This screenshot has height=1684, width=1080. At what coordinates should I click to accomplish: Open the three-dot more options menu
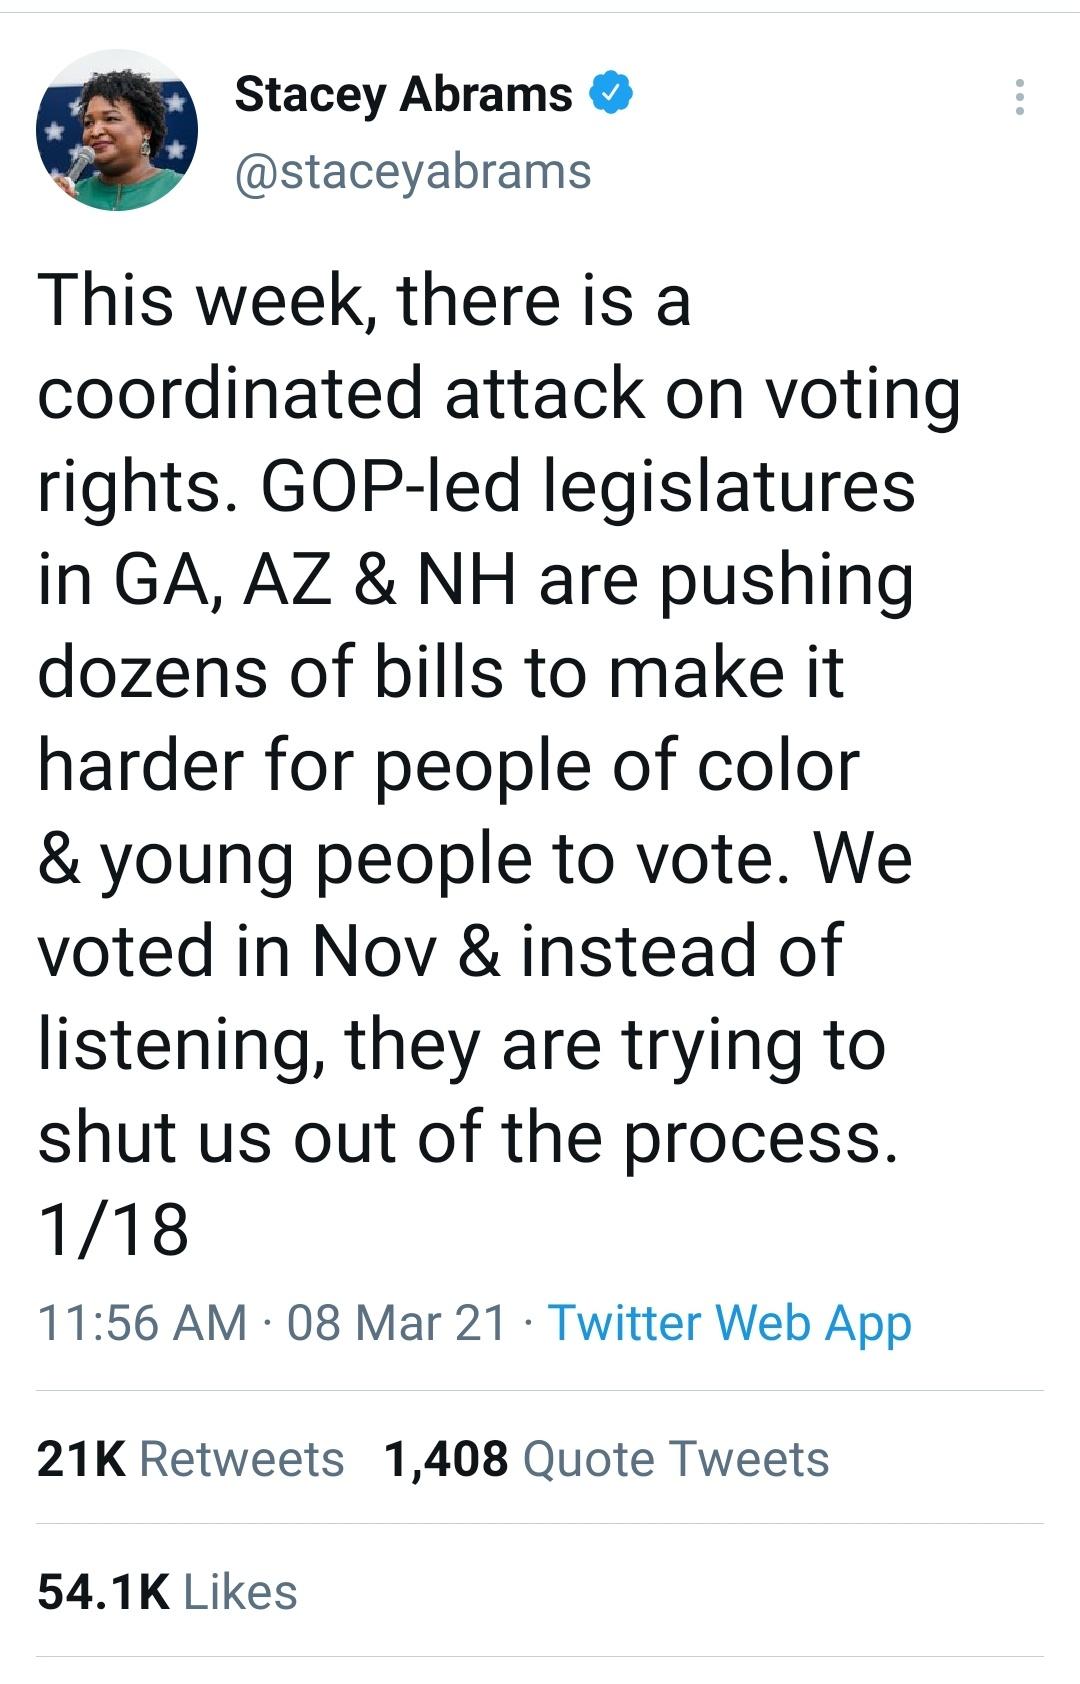(x=1019, y=97)
